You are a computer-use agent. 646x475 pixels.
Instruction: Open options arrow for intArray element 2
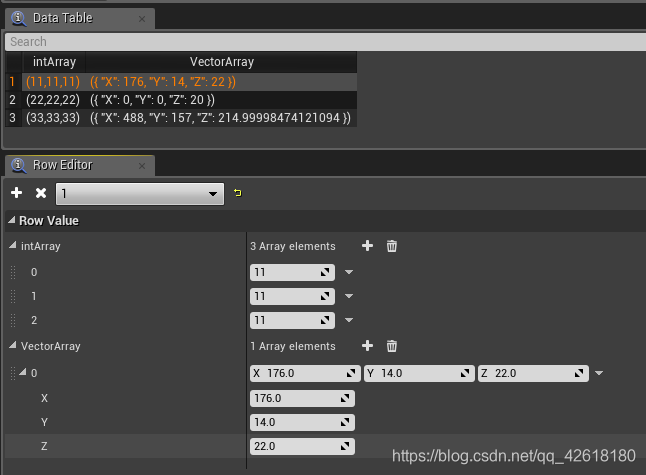tap(349, 320)
